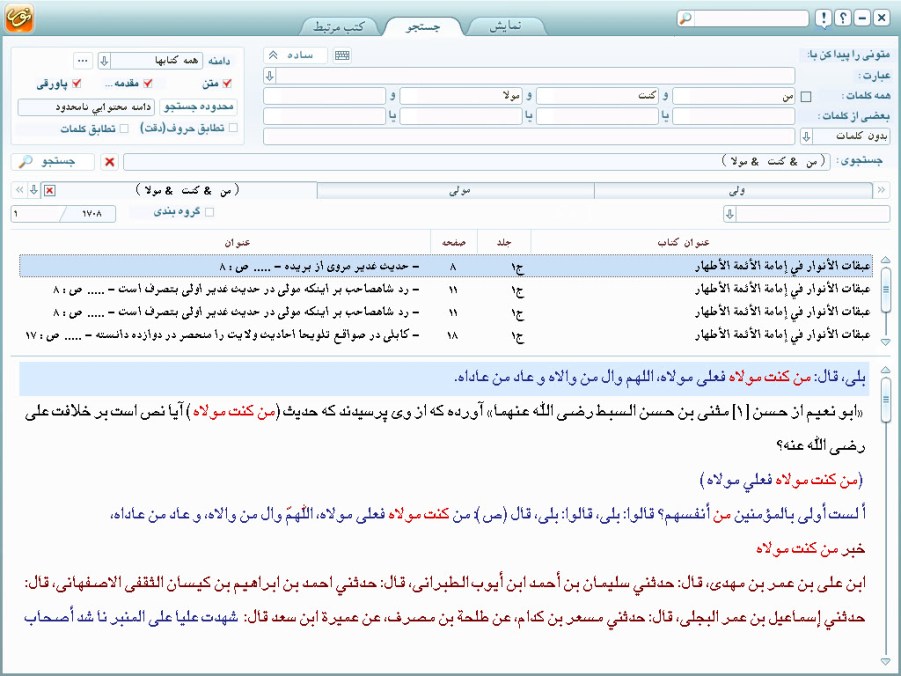Click scroll-down arrow of the text pane

tap(885, 662)
